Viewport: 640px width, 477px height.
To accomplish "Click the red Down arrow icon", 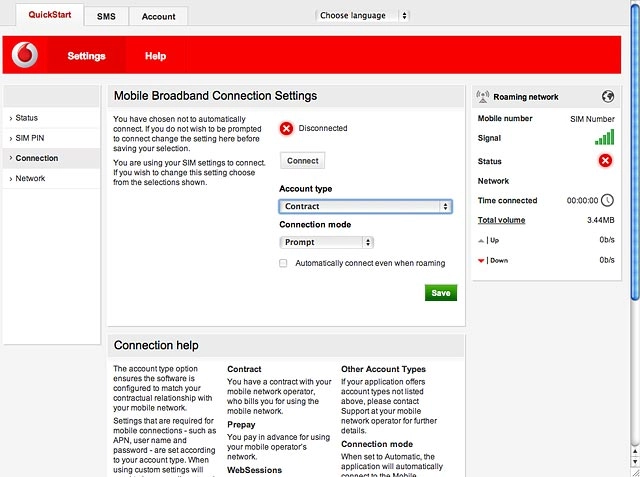I will click(481, 260).
